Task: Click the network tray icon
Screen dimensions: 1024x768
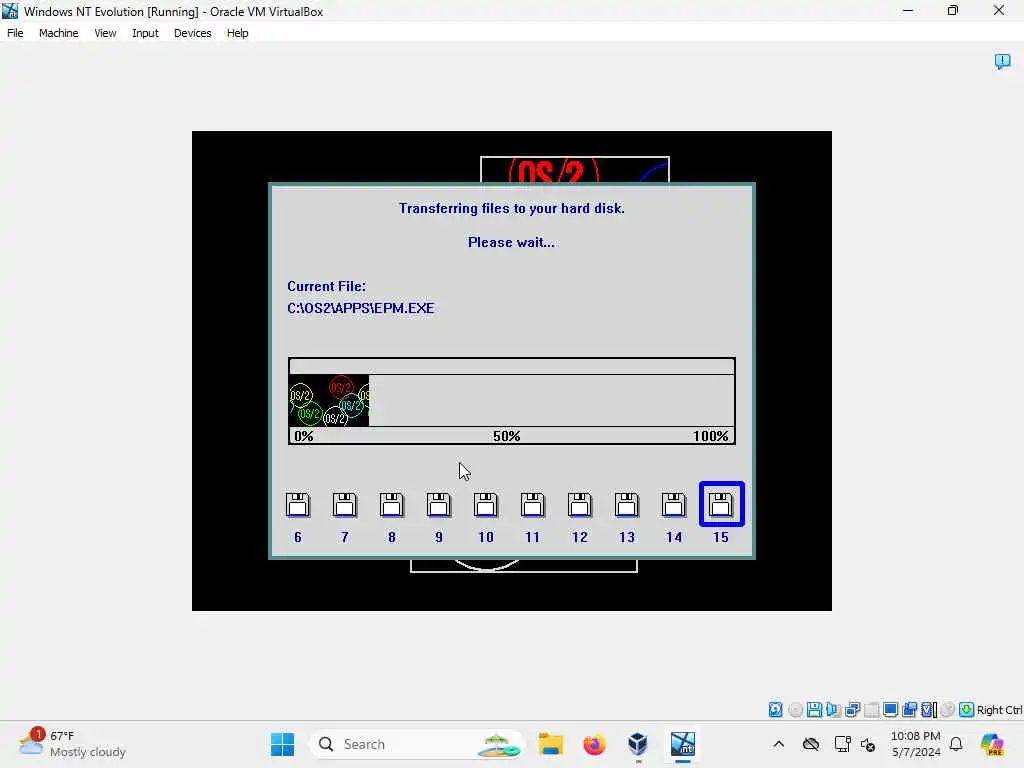Action: tap(842, 744)
